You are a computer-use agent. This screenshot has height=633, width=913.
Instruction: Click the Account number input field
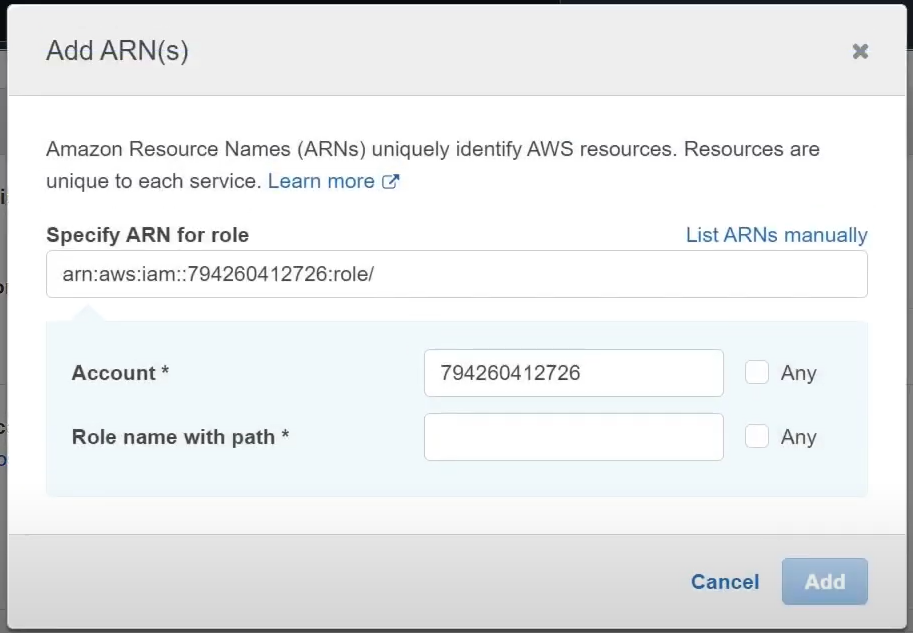[574, 373]
